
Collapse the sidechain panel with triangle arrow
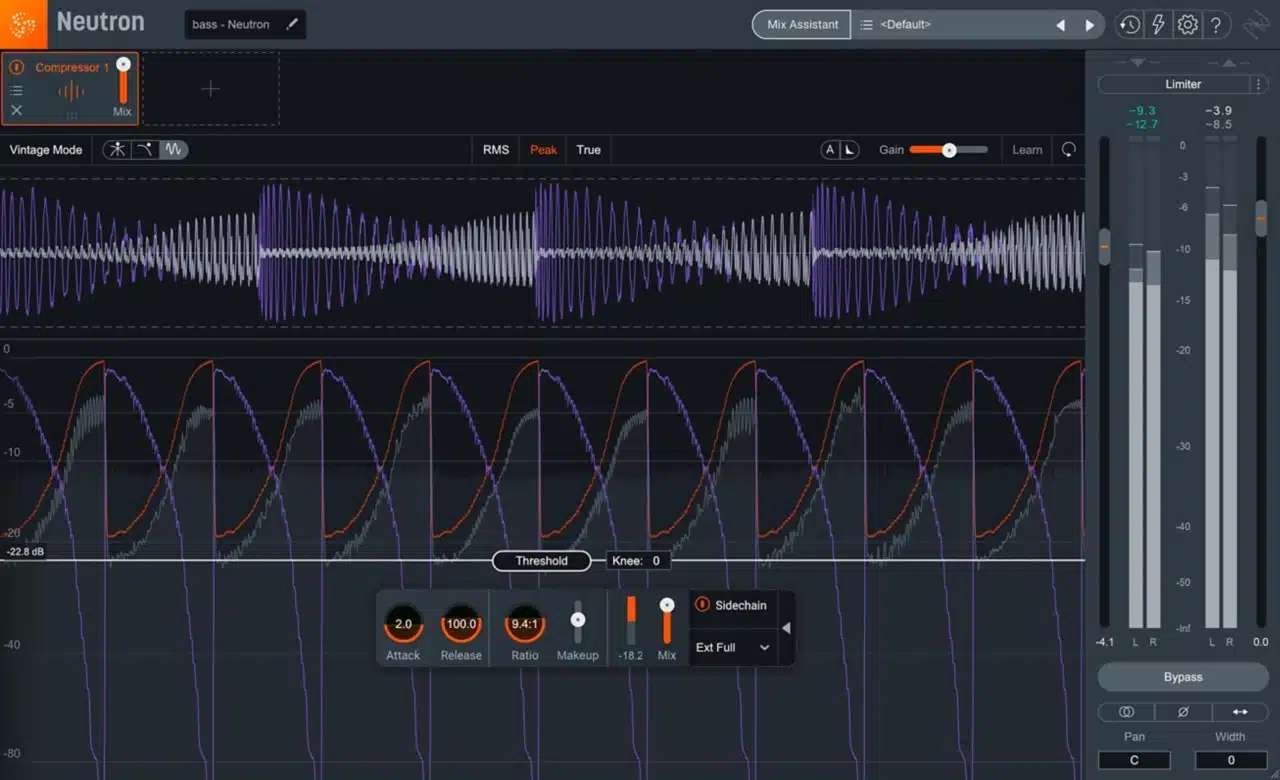pyautogui.click(x=786, y=628)
